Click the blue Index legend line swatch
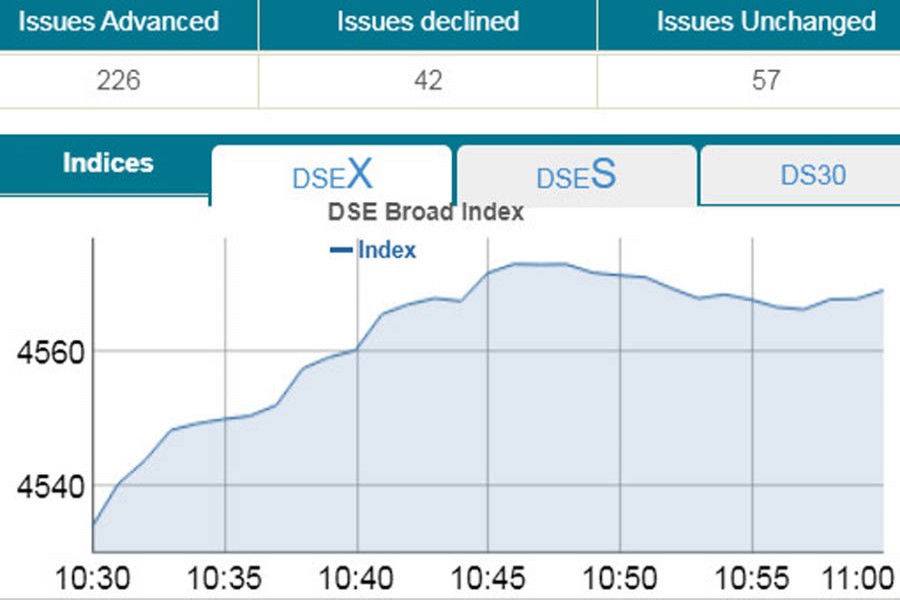Viewport: 900px width, 600px height. 341,250
